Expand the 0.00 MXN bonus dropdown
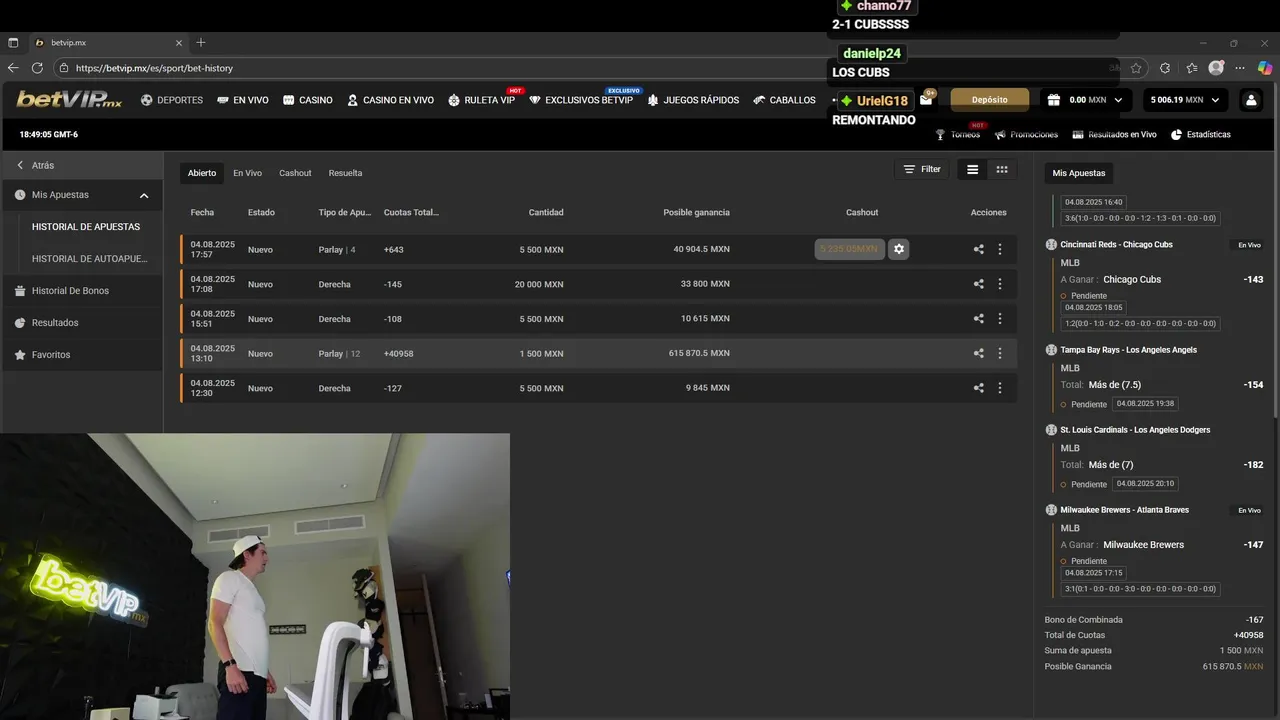The image size is (1280, 720). tap(1087, 99)
